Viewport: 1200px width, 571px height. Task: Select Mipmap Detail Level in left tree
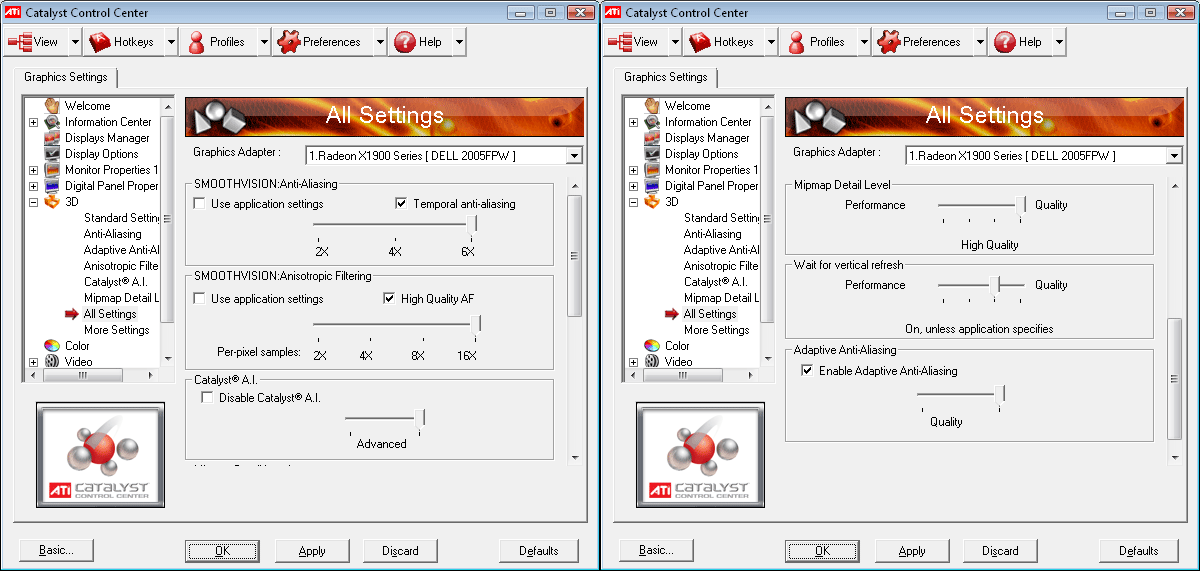point(121,298)
